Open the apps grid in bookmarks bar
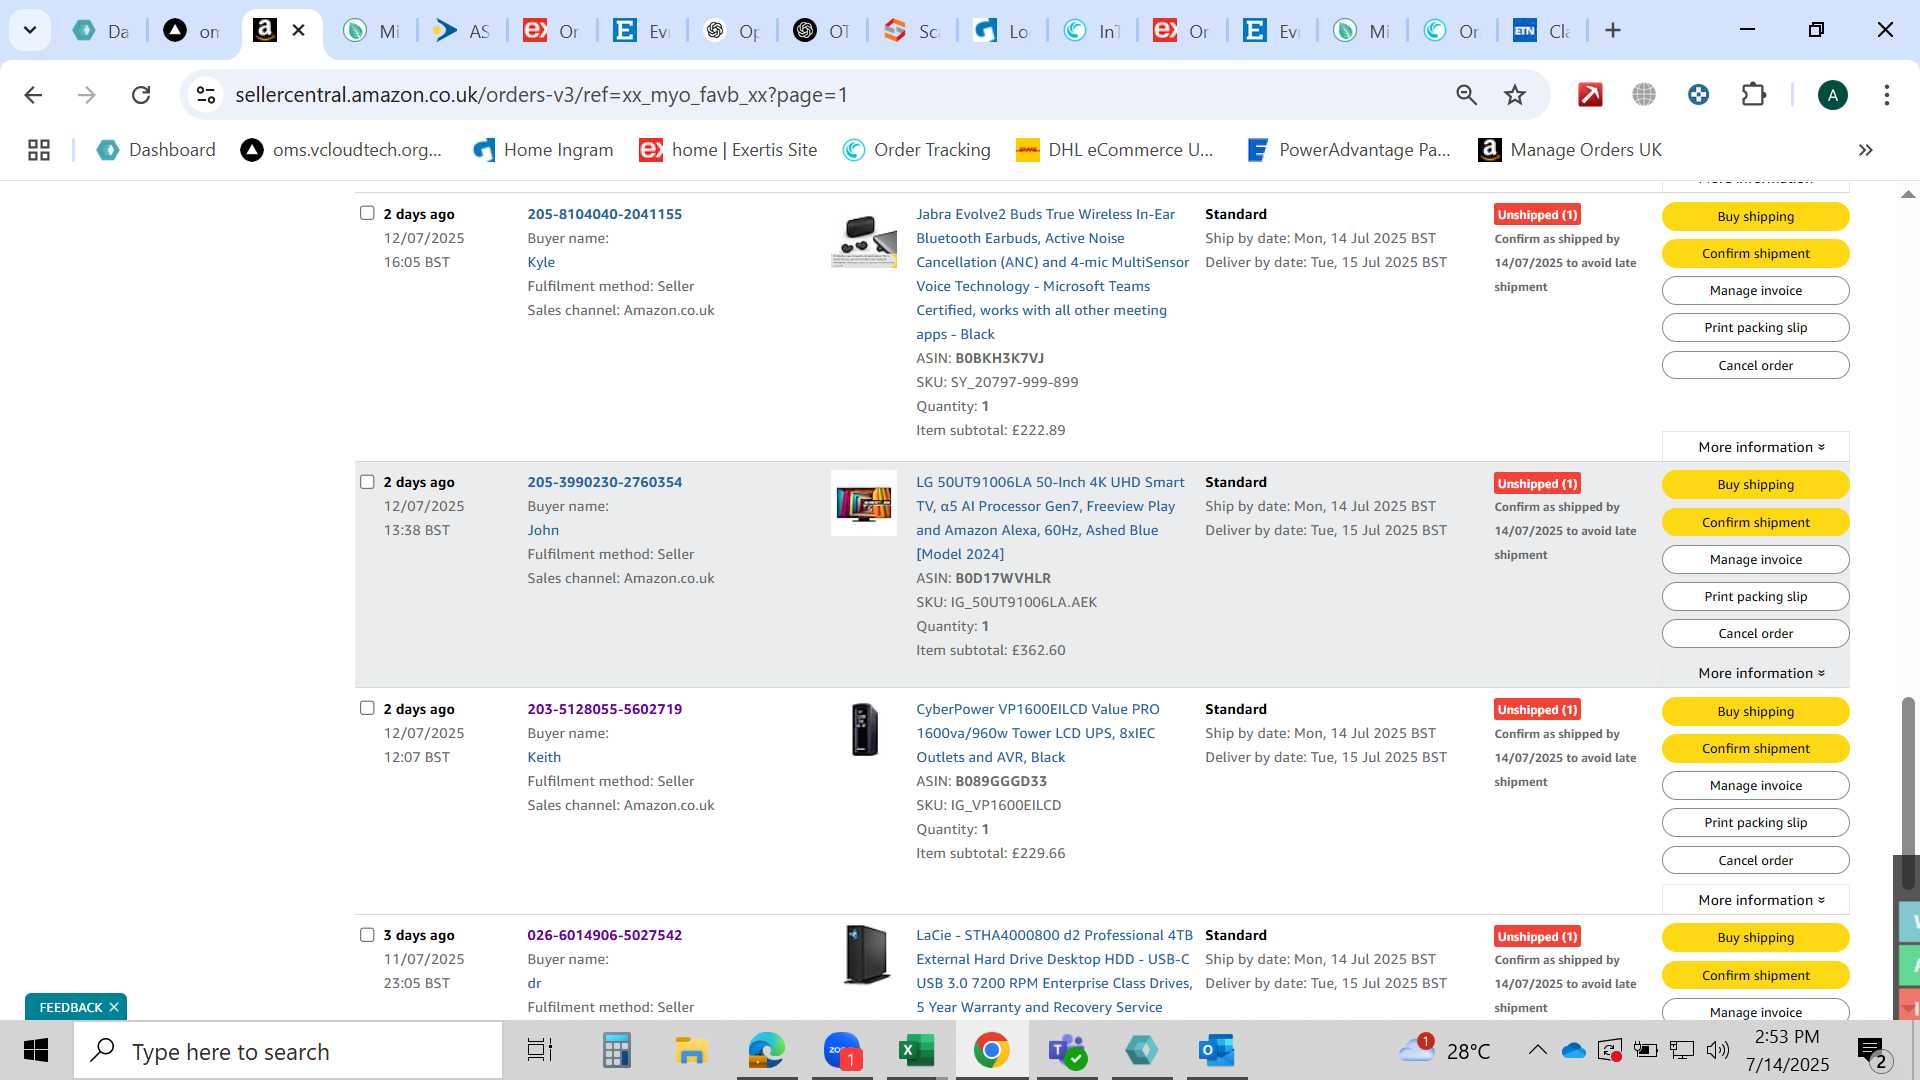The height and width of the screenshot is (1080, 1920). (39, 150)
